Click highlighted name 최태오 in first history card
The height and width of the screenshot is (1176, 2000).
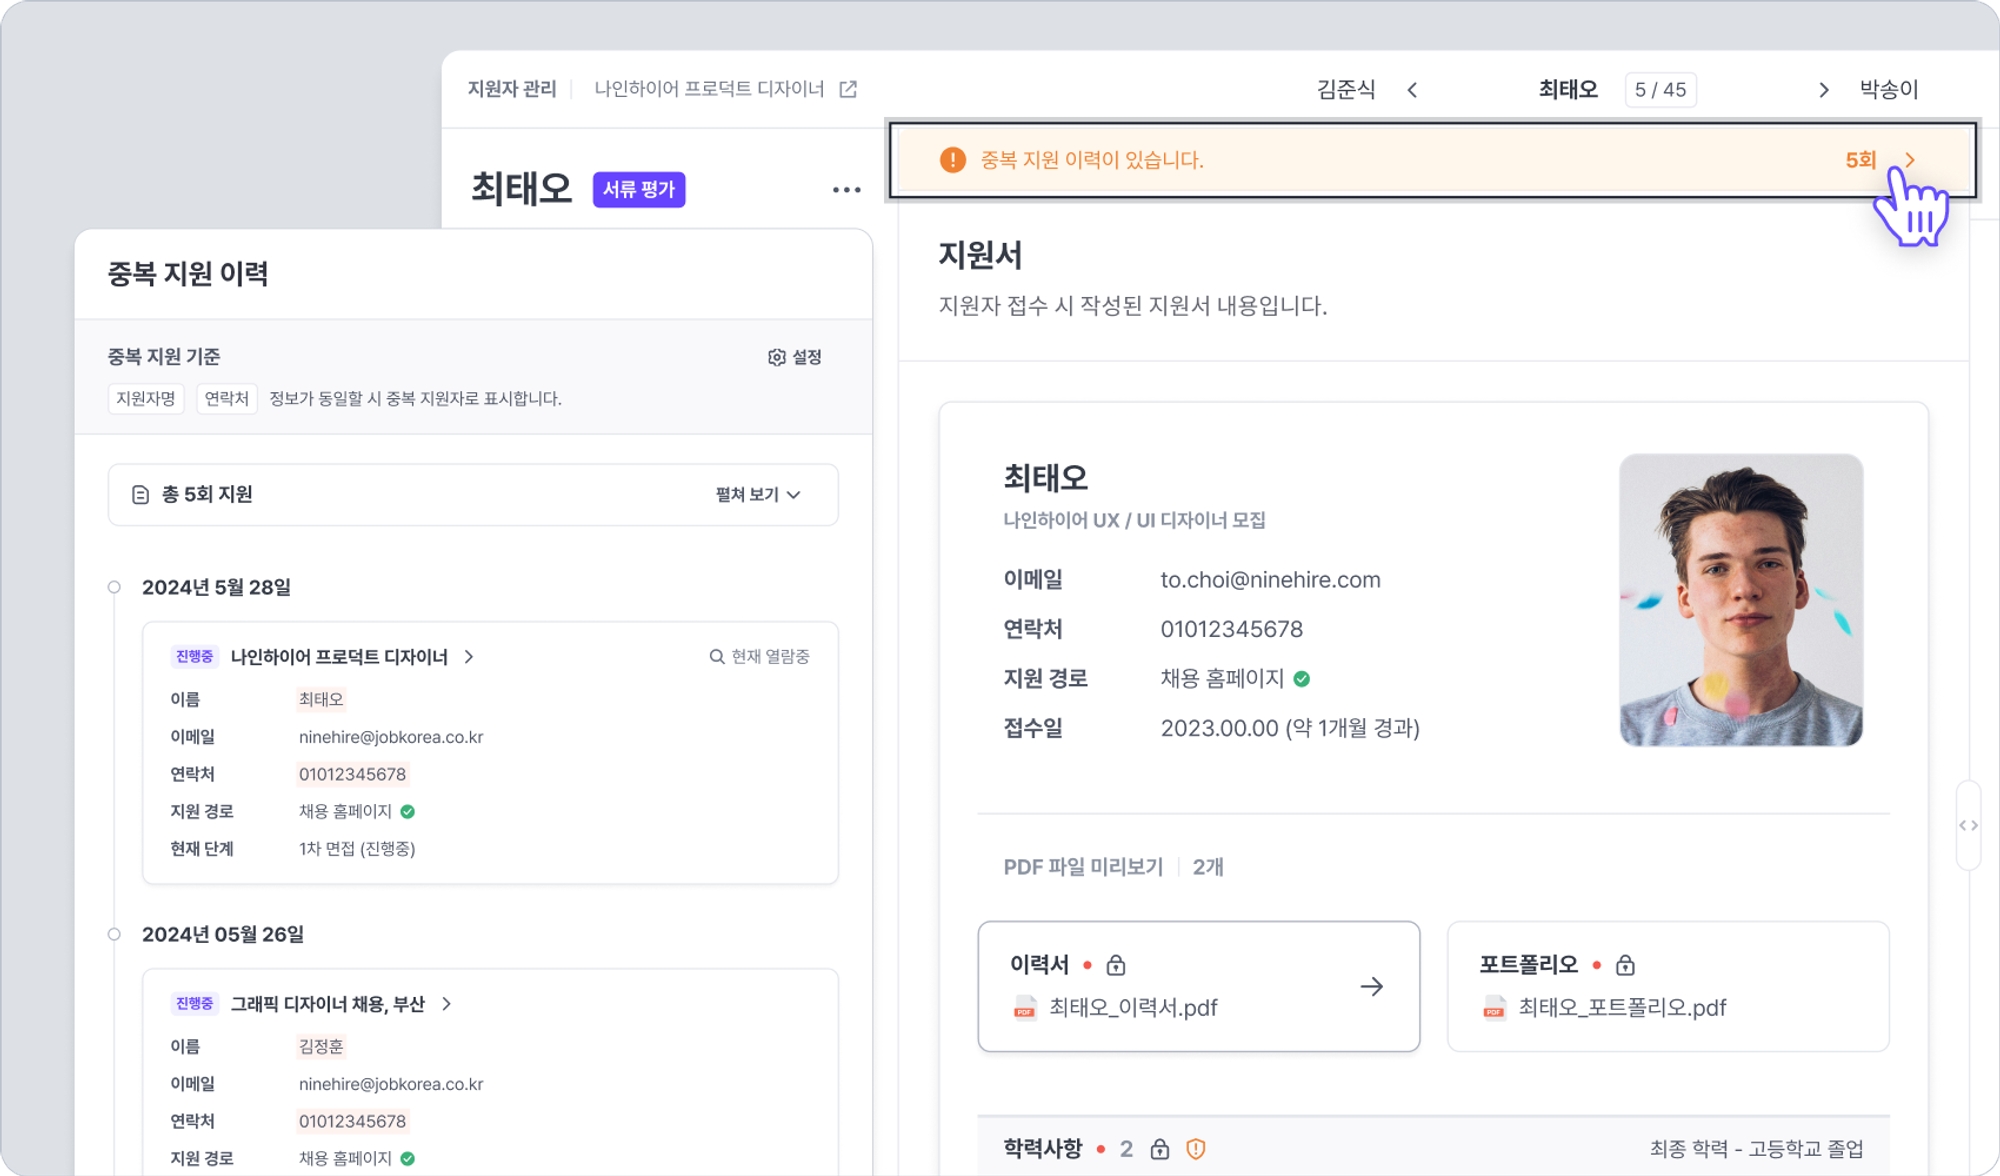point(321,700)
